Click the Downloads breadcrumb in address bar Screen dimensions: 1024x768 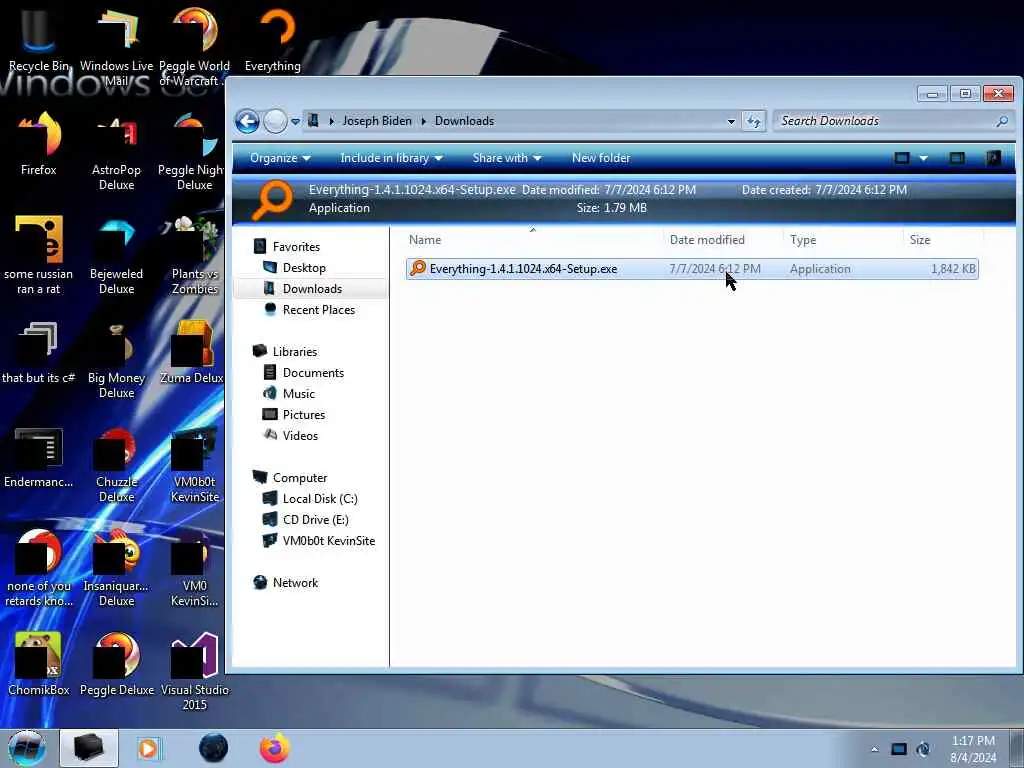tap(464, 121)
